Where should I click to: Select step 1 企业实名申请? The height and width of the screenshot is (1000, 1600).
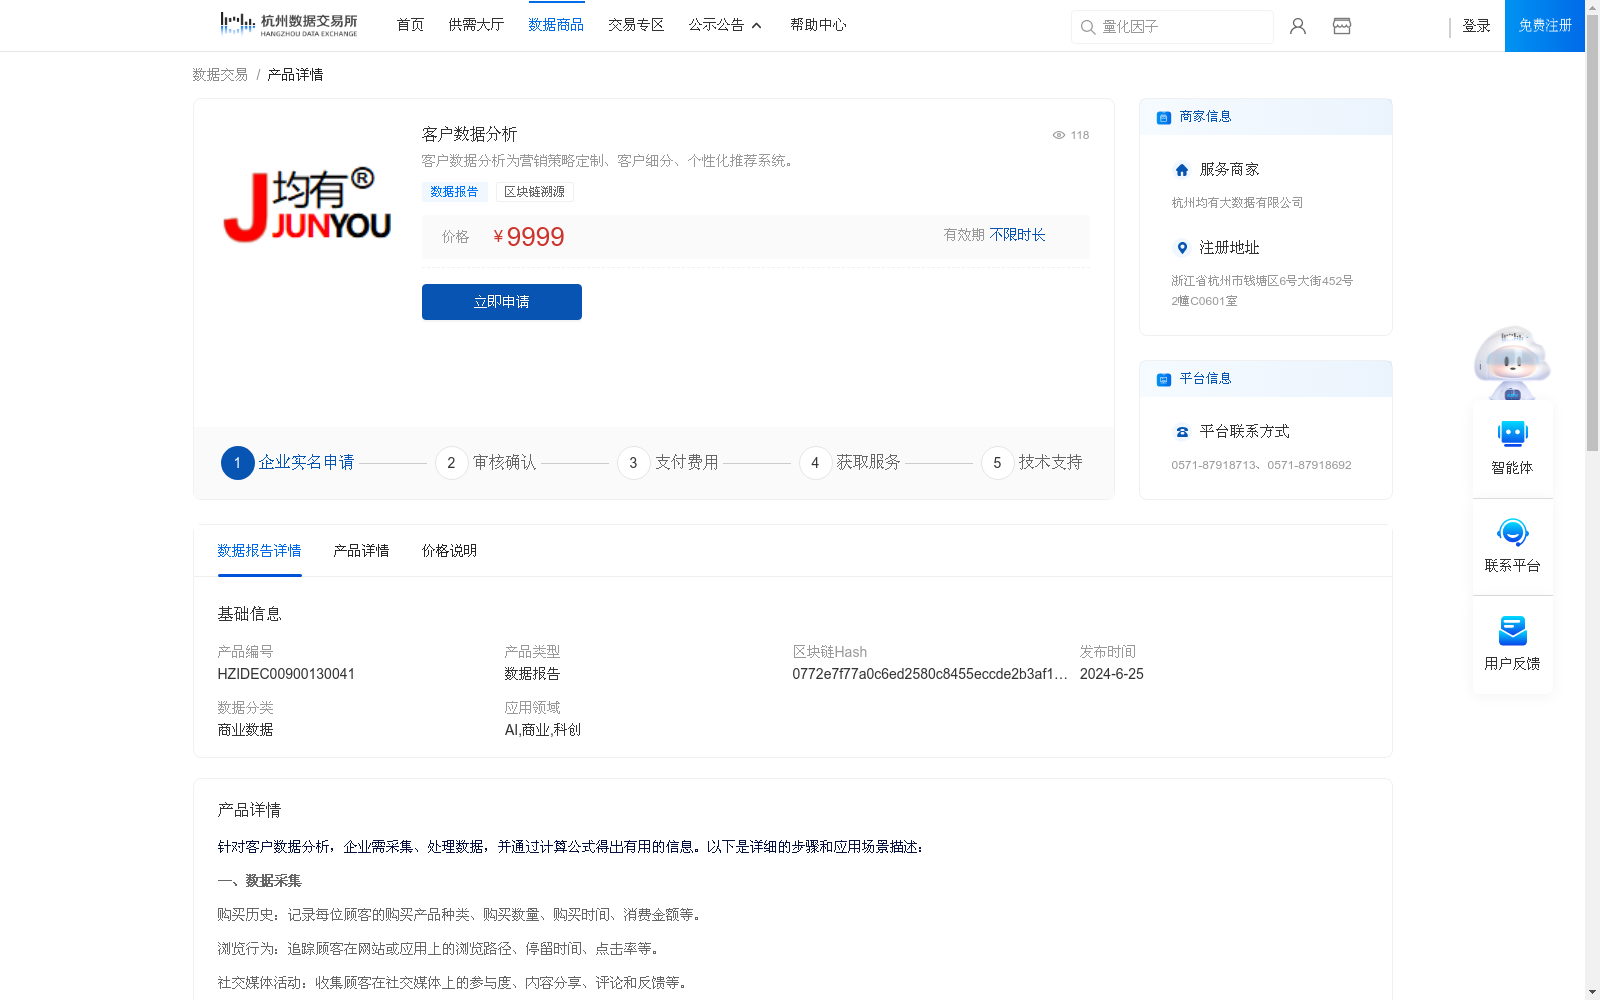[x=288, y=463]
